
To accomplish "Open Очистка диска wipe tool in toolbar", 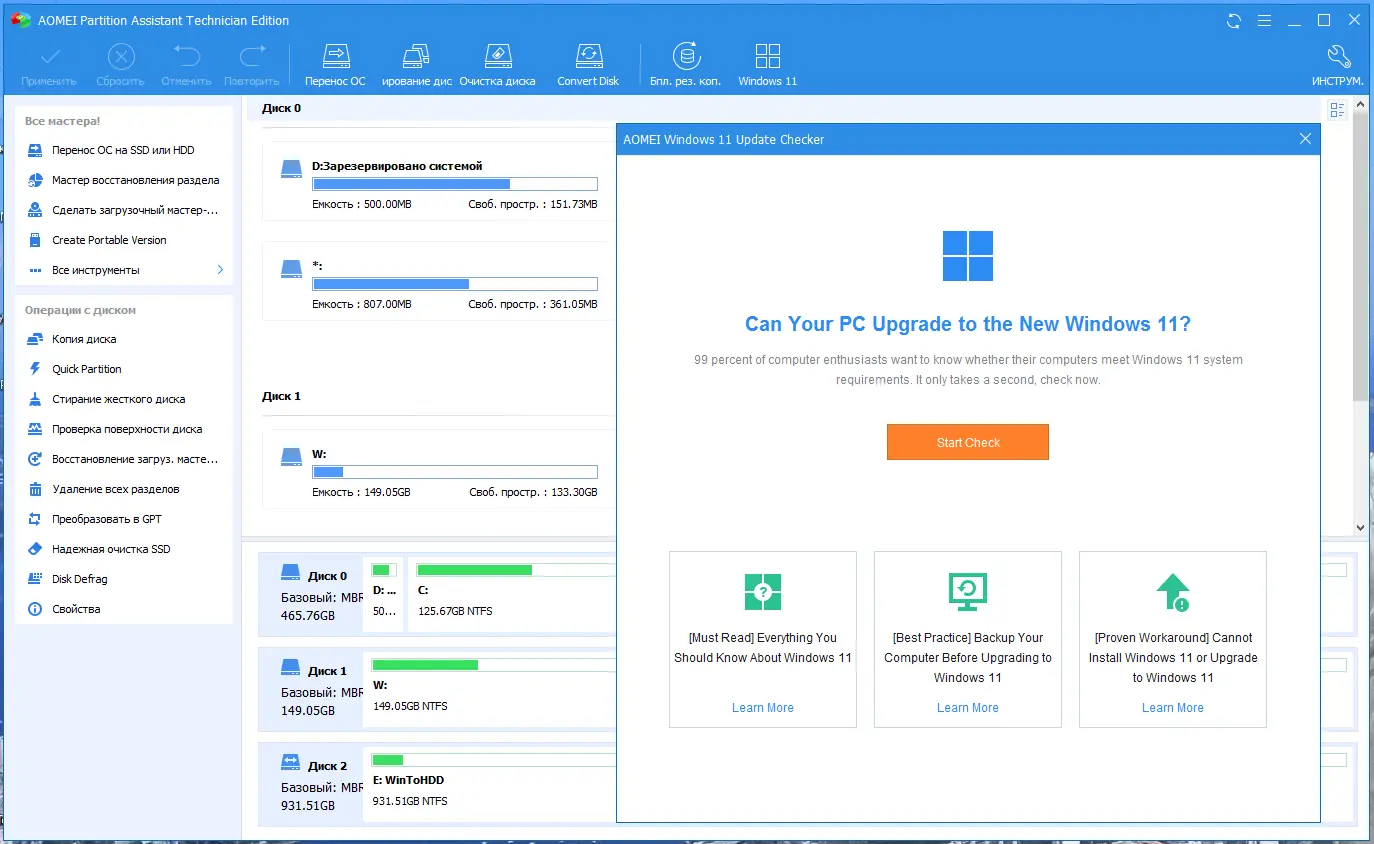I will 498,65.
